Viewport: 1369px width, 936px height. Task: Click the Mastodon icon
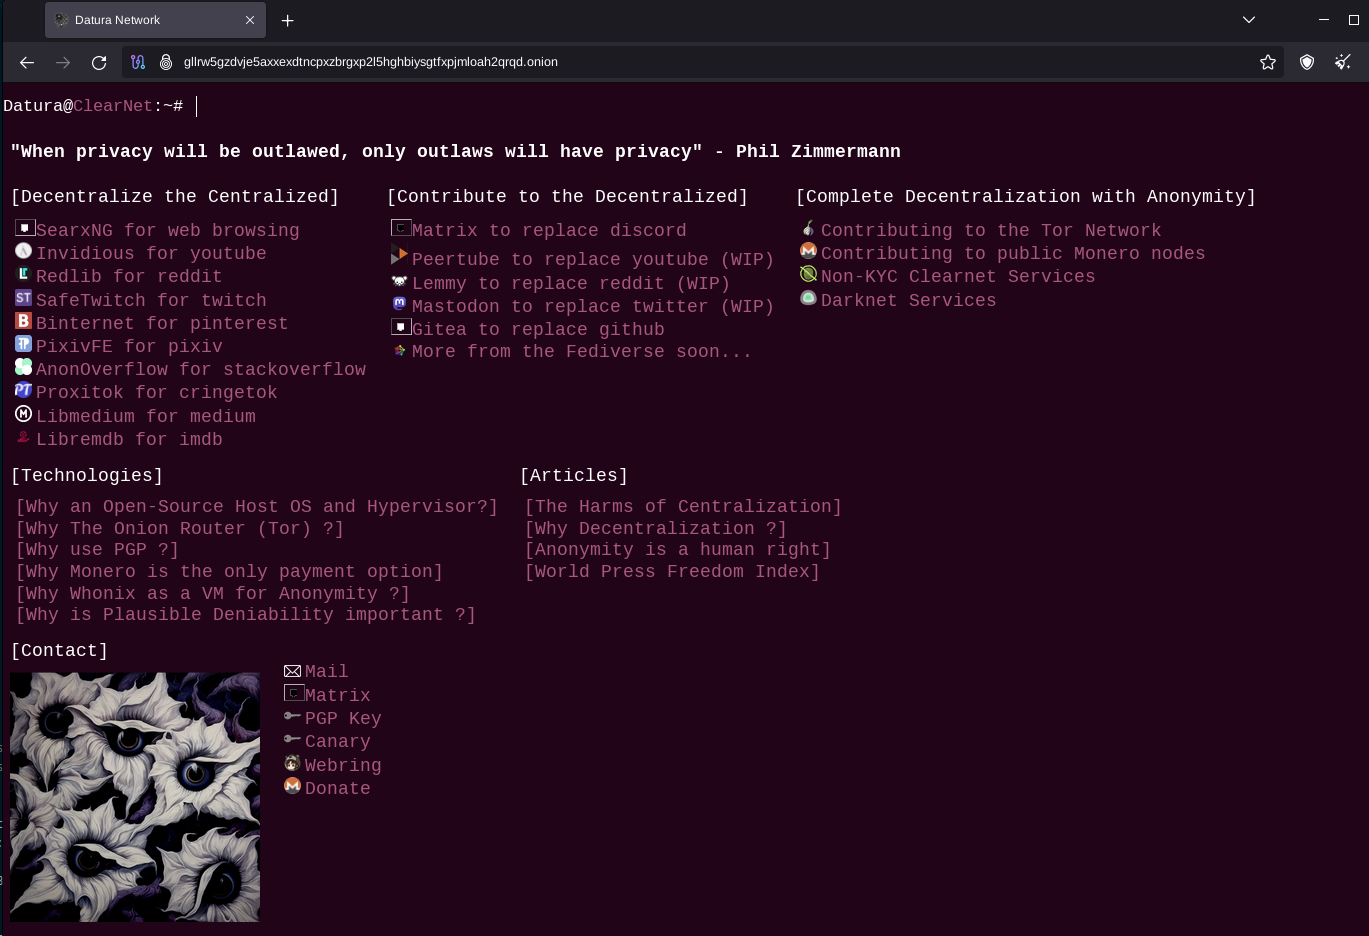point(400,303)
